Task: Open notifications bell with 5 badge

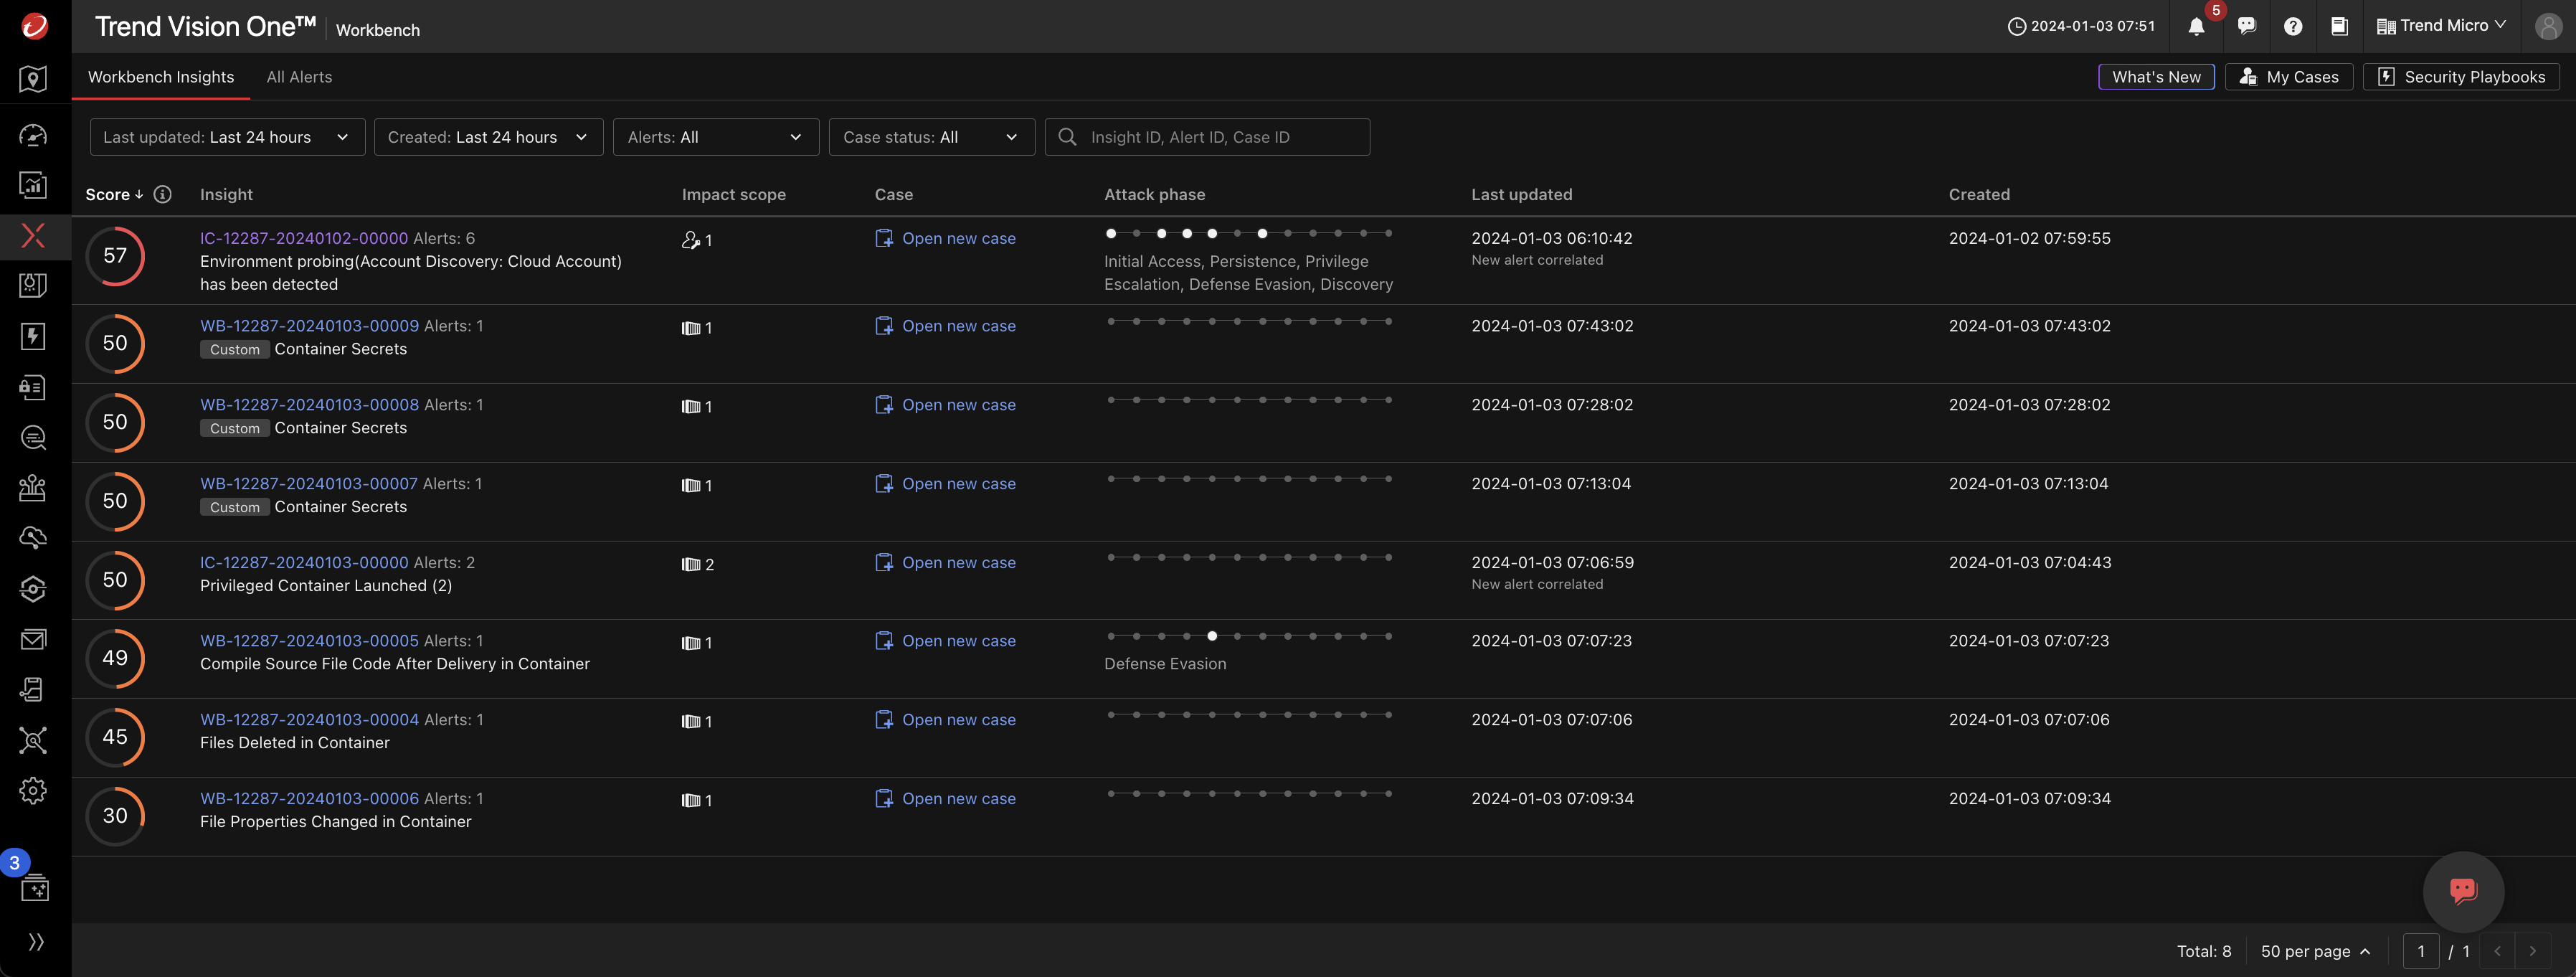Action: (x=2196, y=27)
